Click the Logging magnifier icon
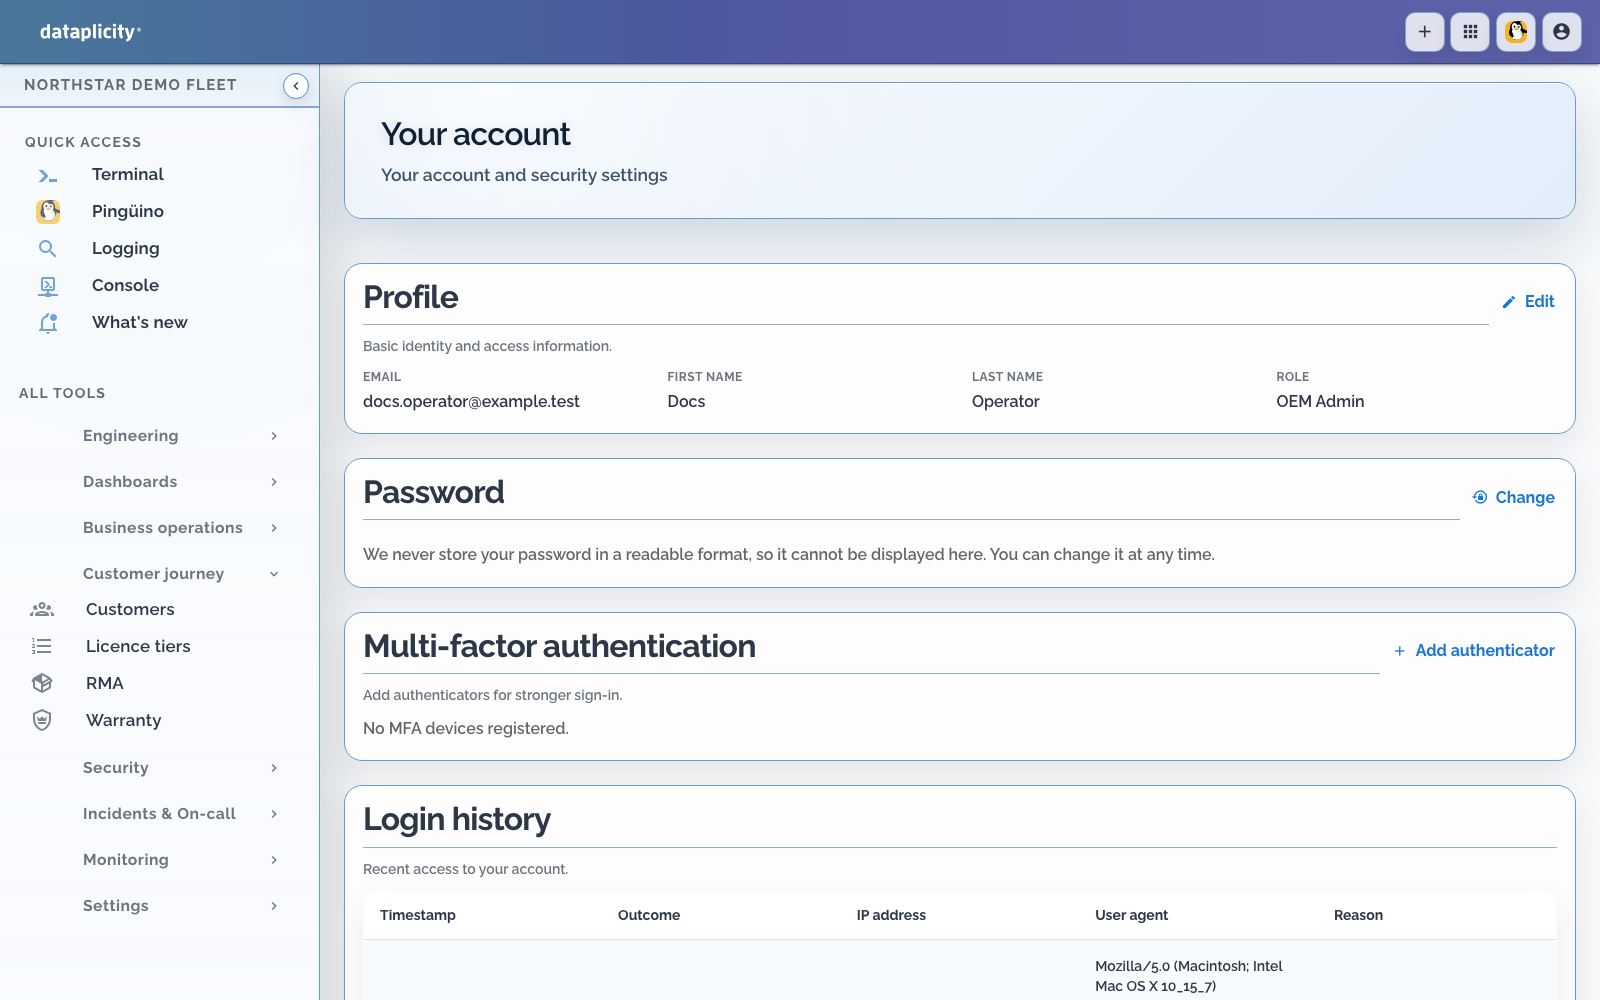The height and width of the screenshot is (1000, 1600). [x=48, y=248]
